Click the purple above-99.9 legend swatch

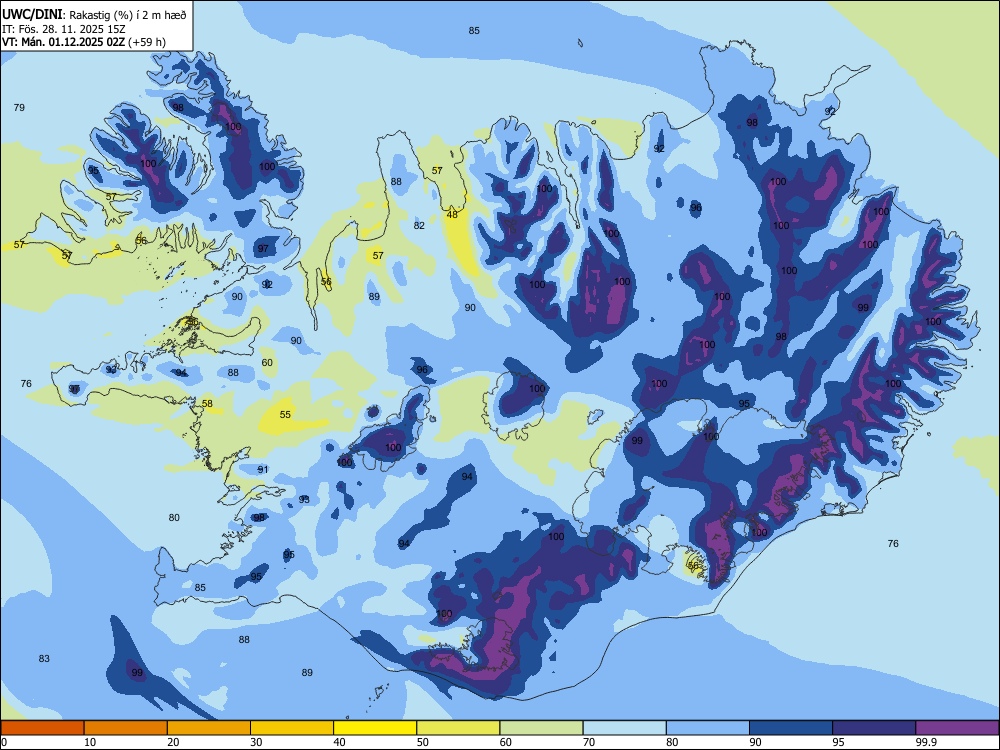point(957,728)
